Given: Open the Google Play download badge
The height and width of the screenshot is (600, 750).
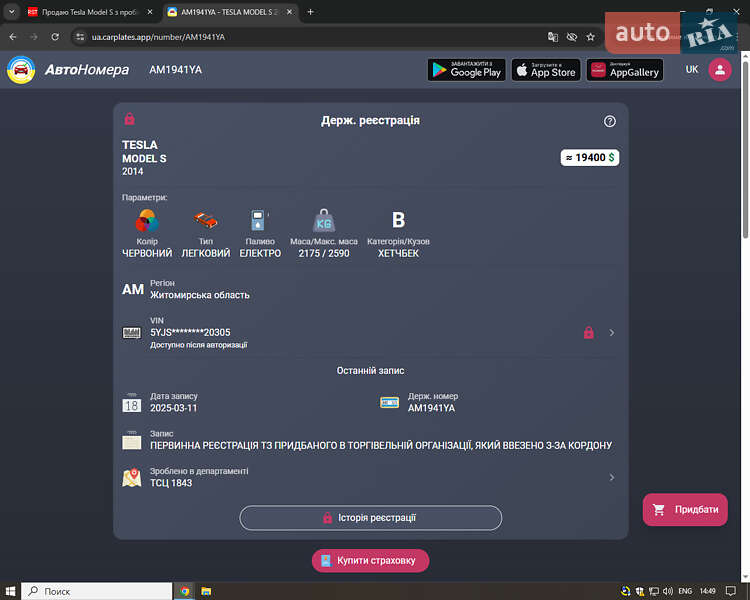Looking at the screenshot, I should coord(466,70).
